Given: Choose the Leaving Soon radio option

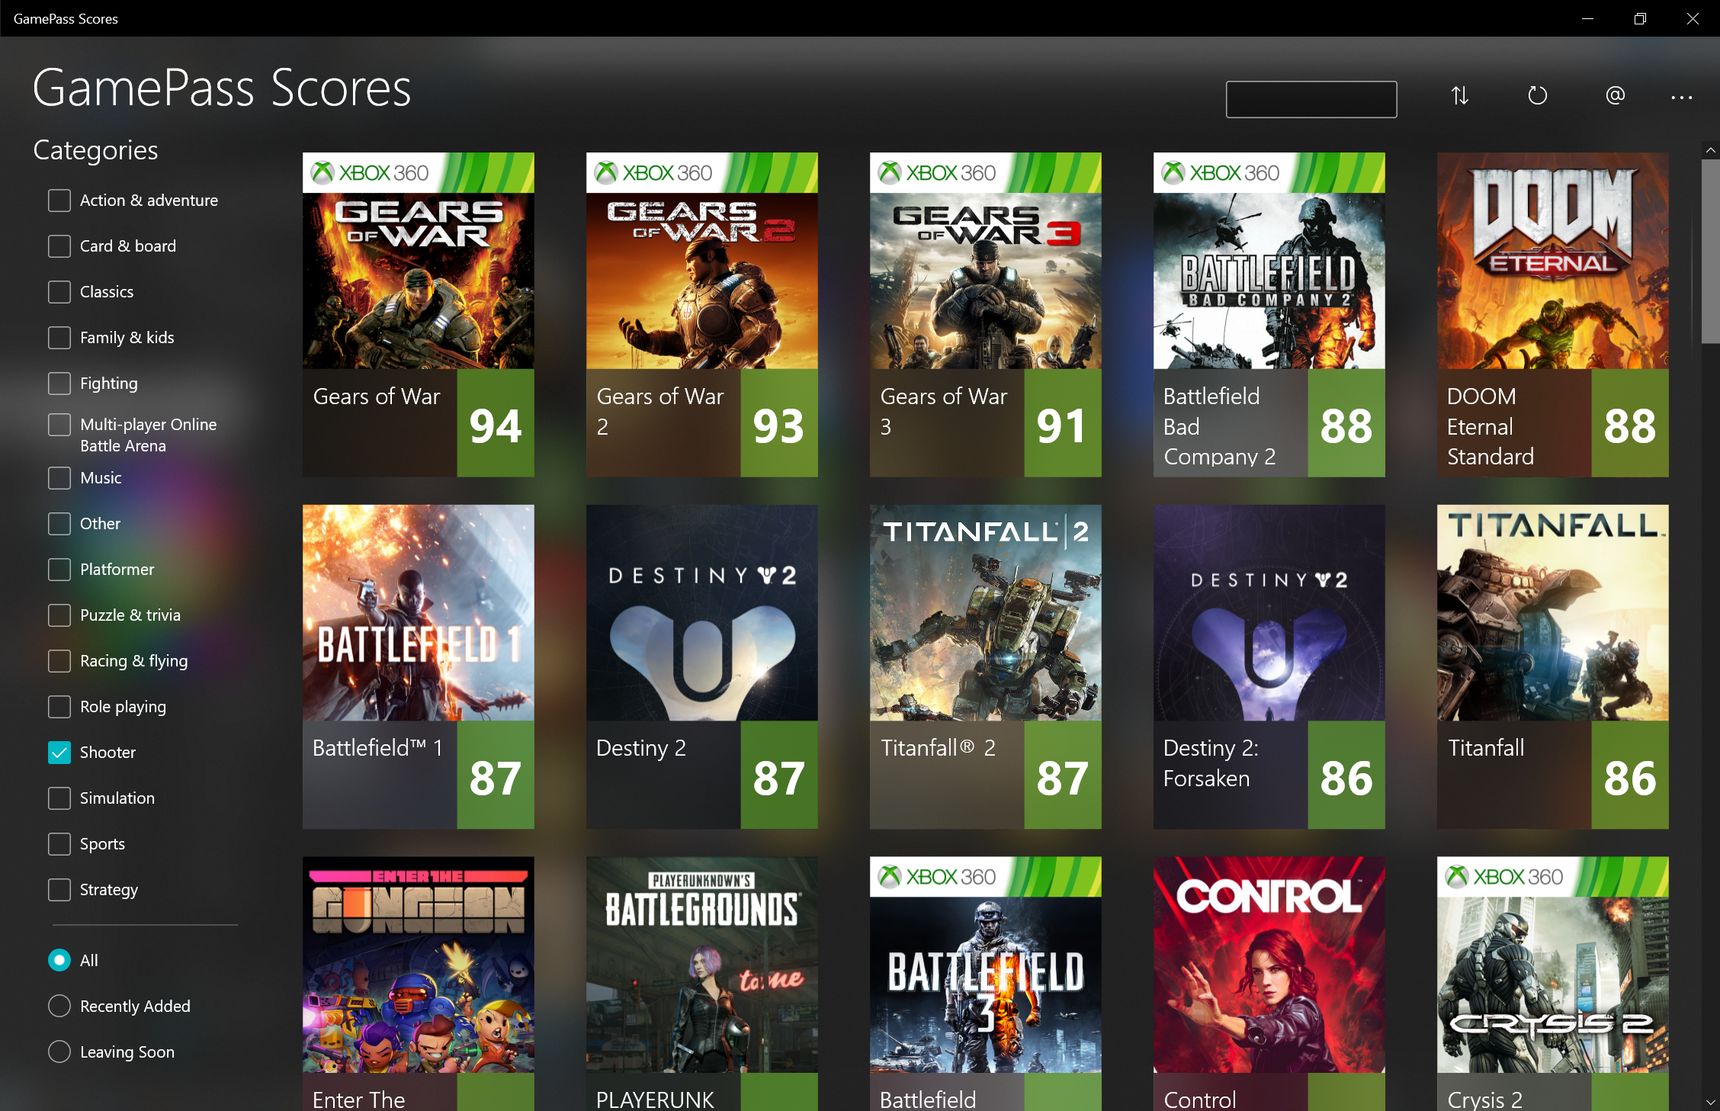Looking at the screenshot, I should click(x=60, y=1052).
